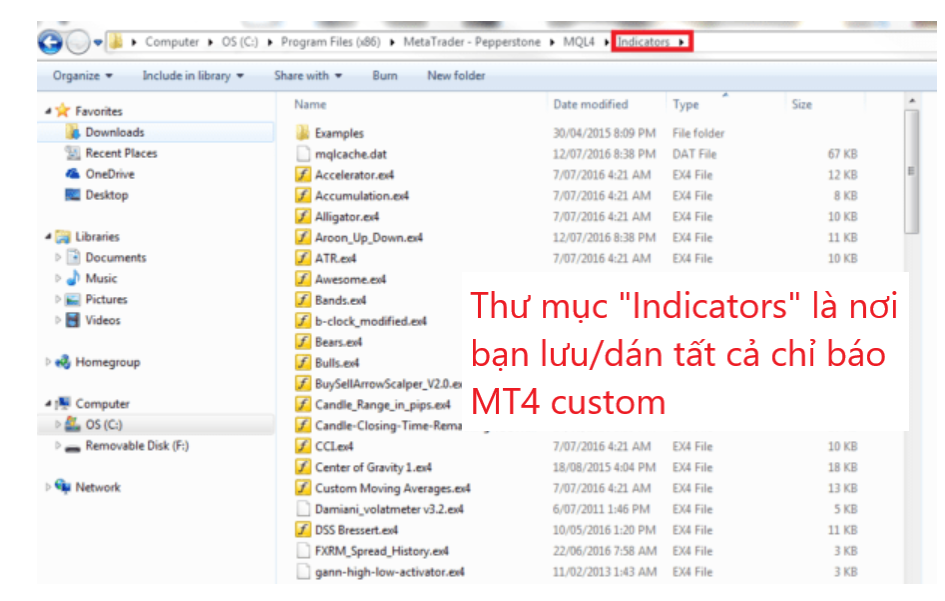Select MetaTrader - Pepperstone breadcrumb
945x601 pixels.
coord(472,42)
